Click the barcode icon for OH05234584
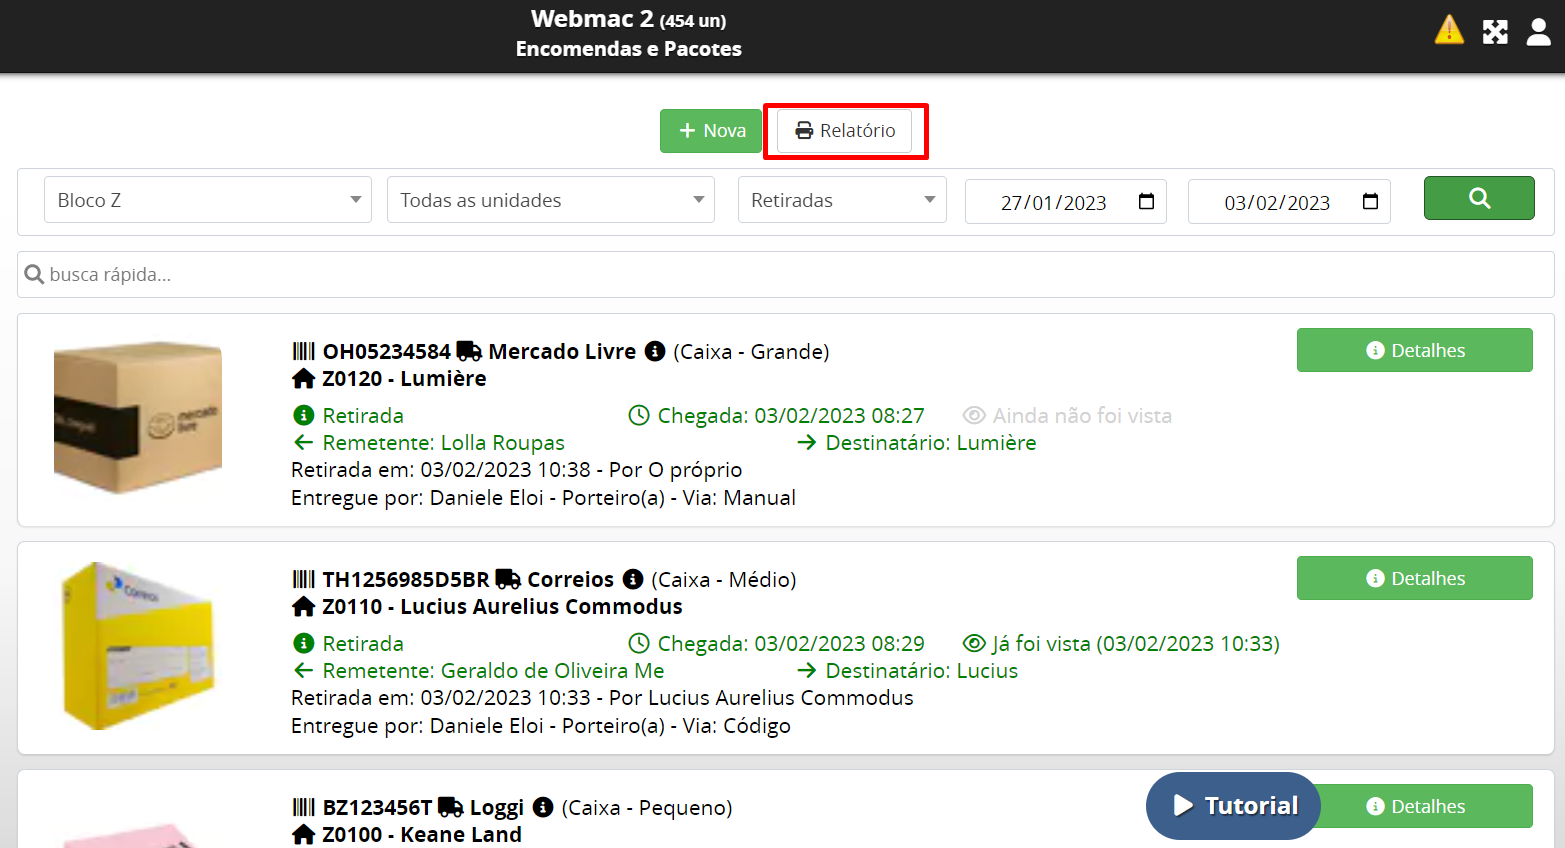 303,351
